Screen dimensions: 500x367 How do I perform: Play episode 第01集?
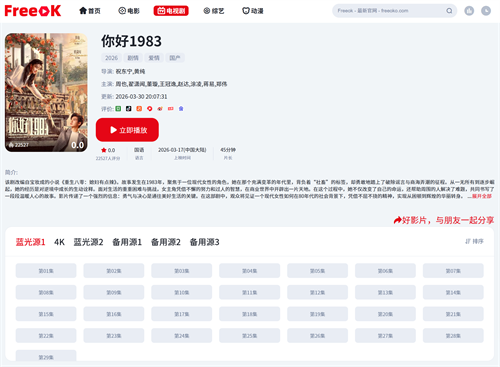(46, 271)
